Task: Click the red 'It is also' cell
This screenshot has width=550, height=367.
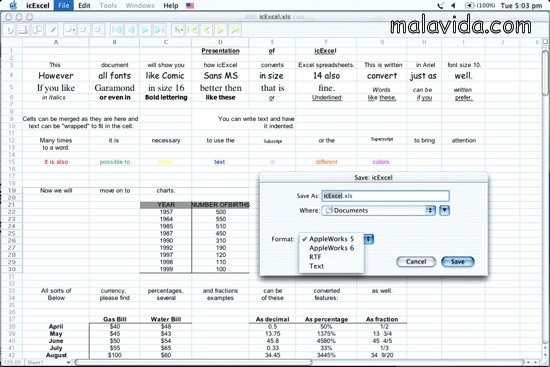Action: pyautogui.click(x=56, y=162)
